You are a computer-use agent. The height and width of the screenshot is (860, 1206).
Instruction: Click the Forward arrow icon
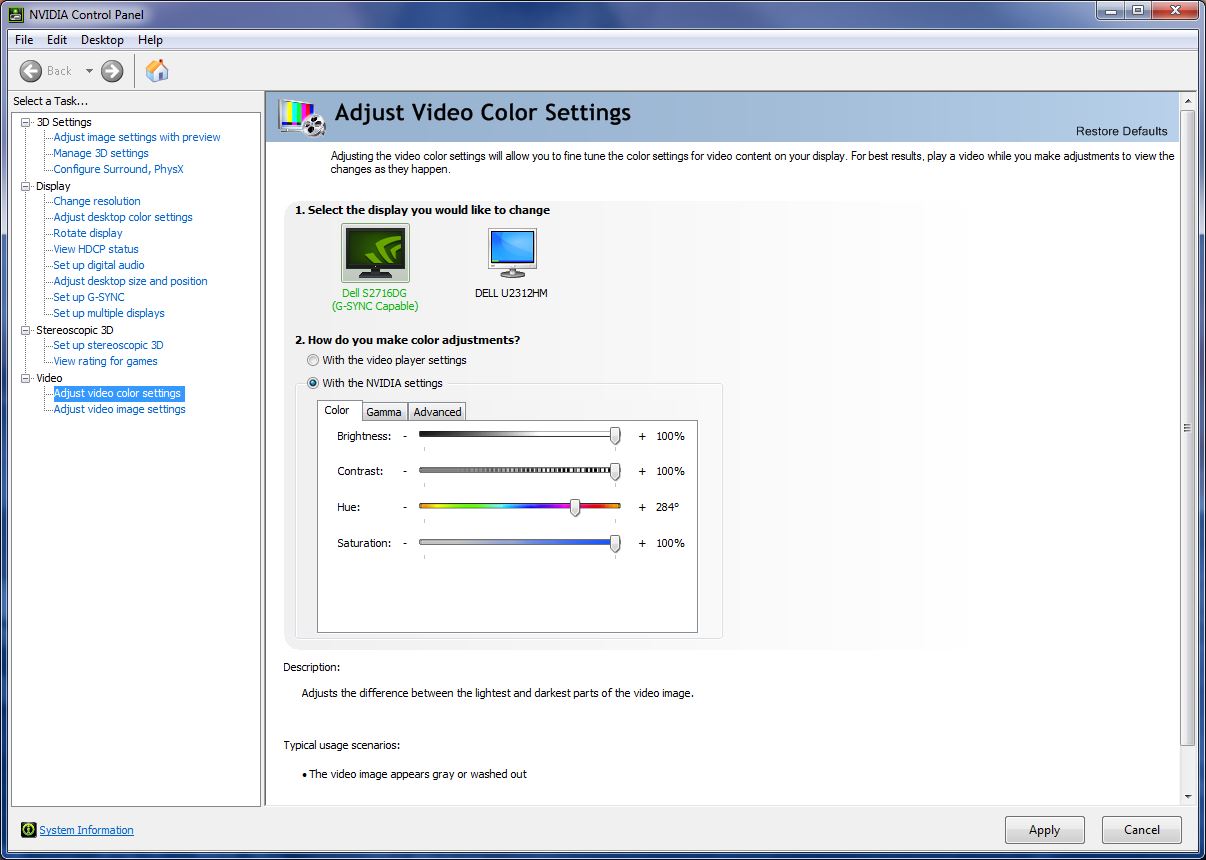[x=112, y=71]
